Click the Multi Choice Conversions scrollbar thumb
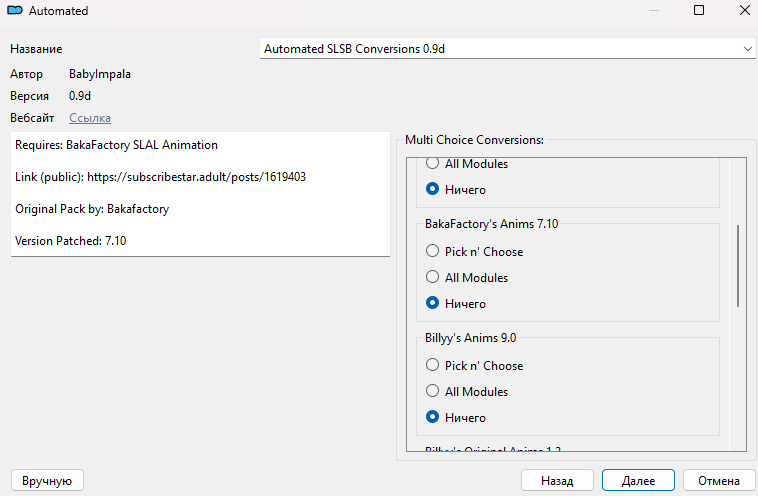 tap(739, 265)
